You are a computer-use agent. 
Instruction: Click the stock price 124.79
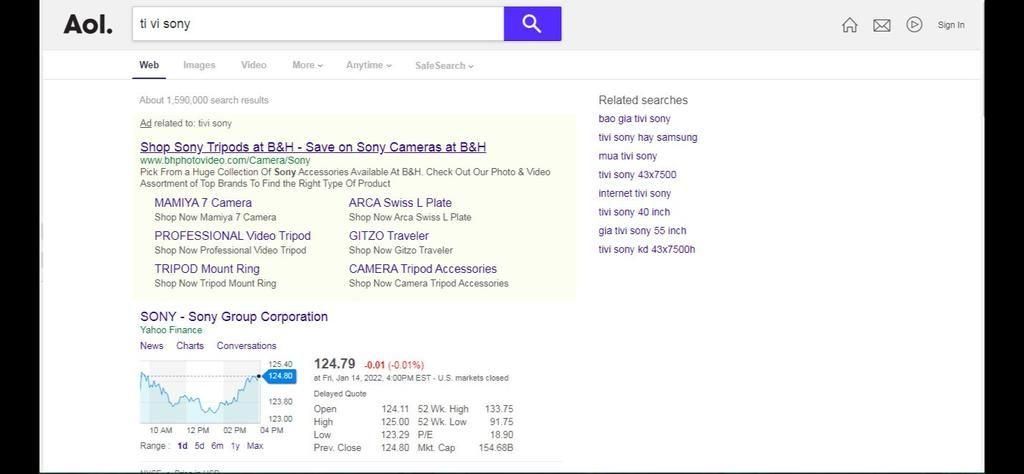point(334,364)
